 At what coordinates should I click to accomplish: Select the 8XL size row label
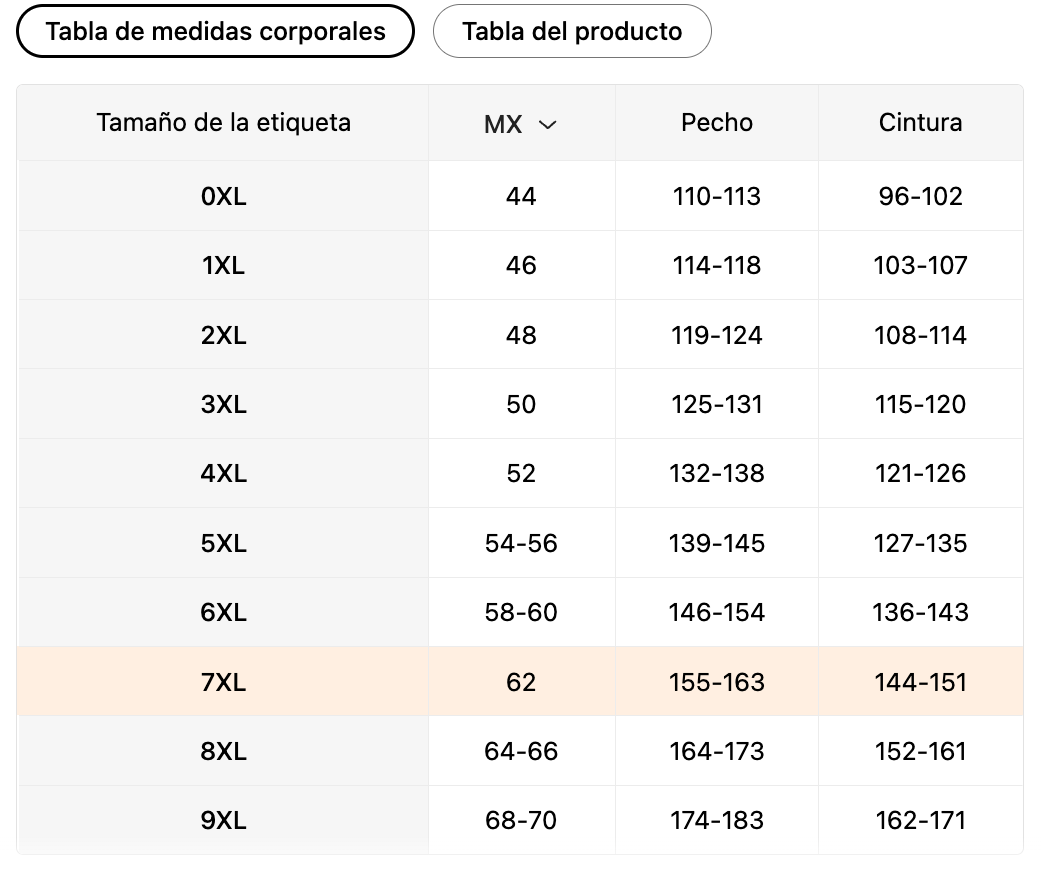tap(223, 751)
